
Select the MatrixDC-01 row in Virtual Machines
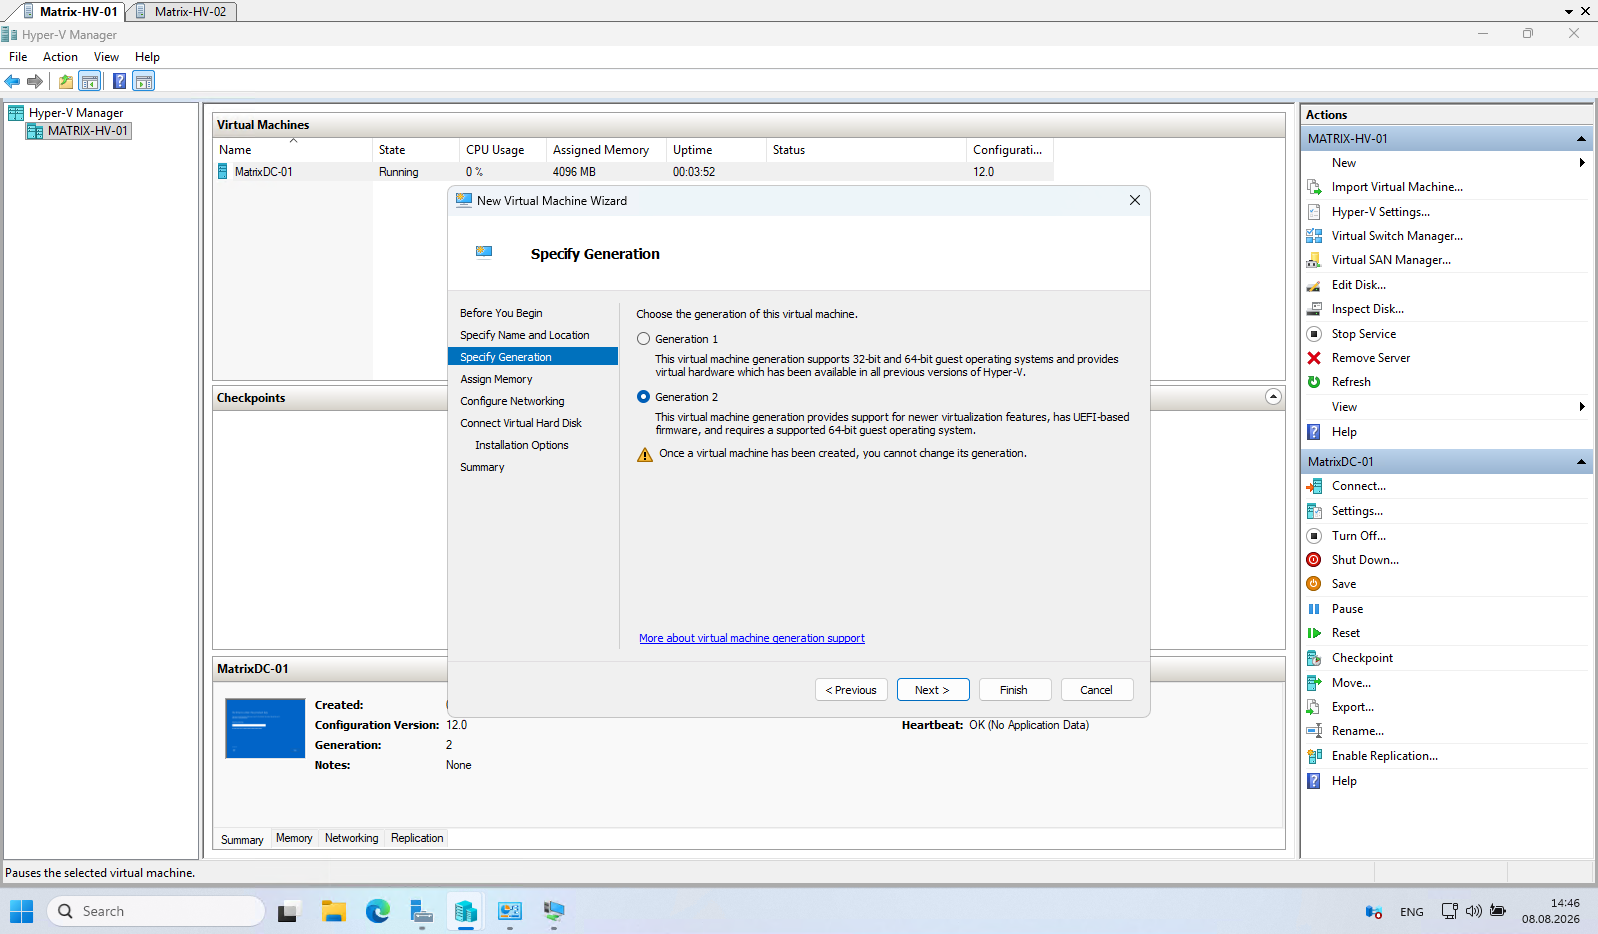coord(633,172)
